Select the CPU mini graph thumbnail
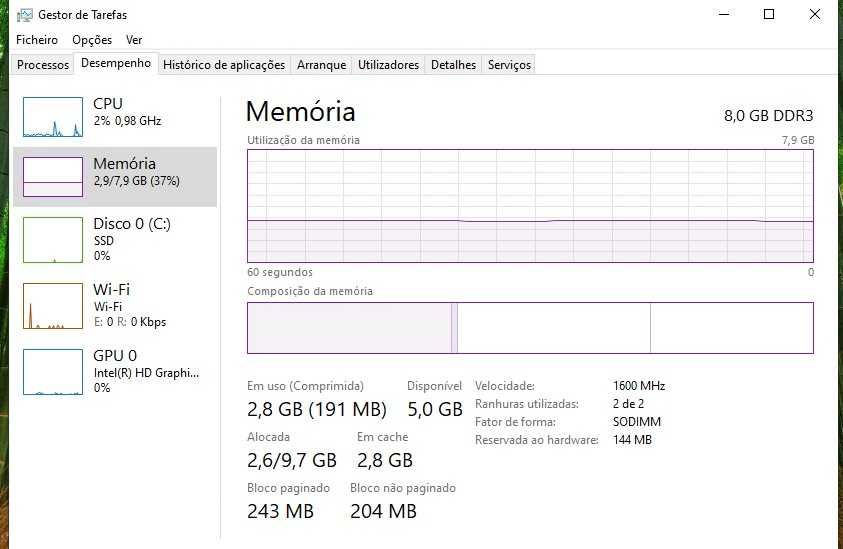 point(53,117)
